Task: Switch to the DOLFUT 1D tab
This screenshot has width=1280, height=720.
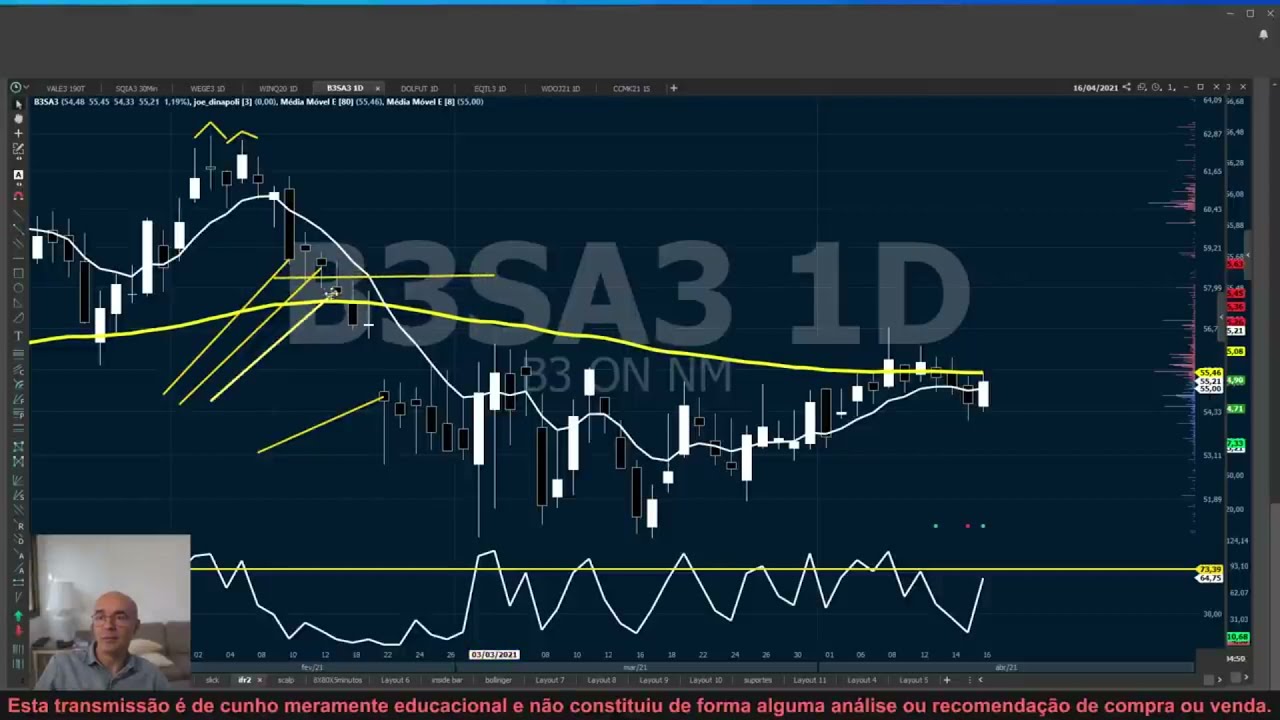Action: click(x=419, y=88)
